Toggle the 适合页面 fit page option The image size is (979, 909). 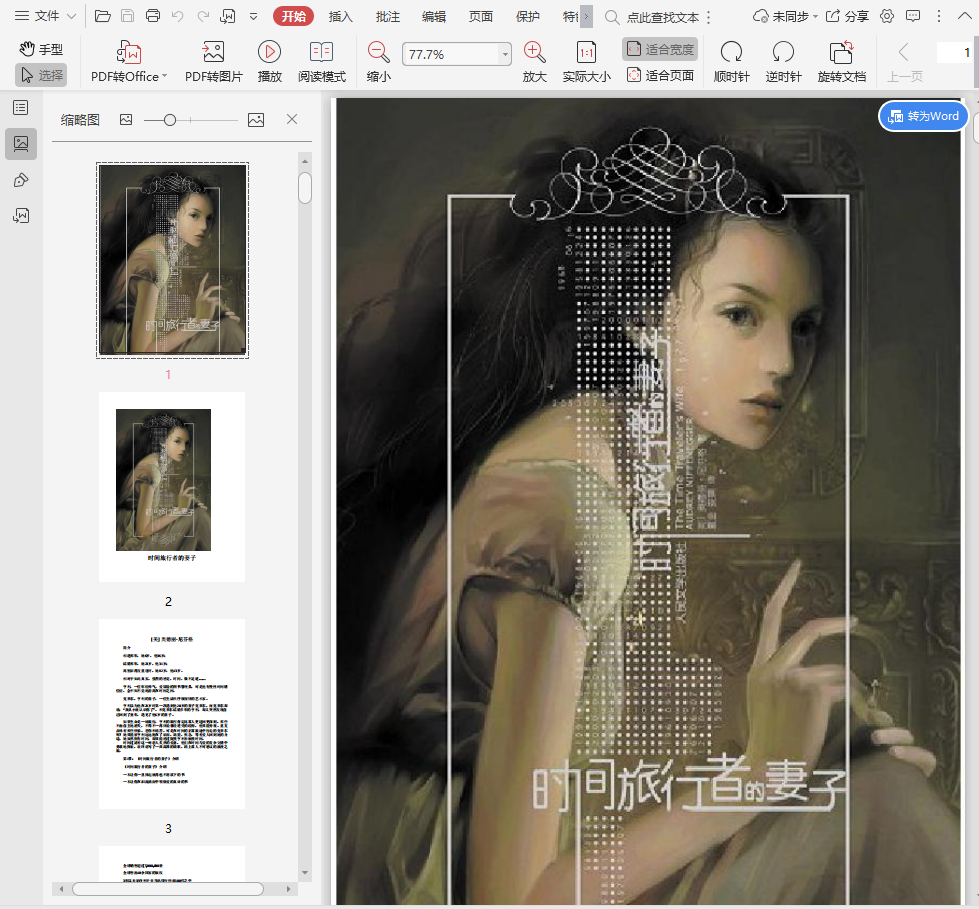(x=660, y=75)
